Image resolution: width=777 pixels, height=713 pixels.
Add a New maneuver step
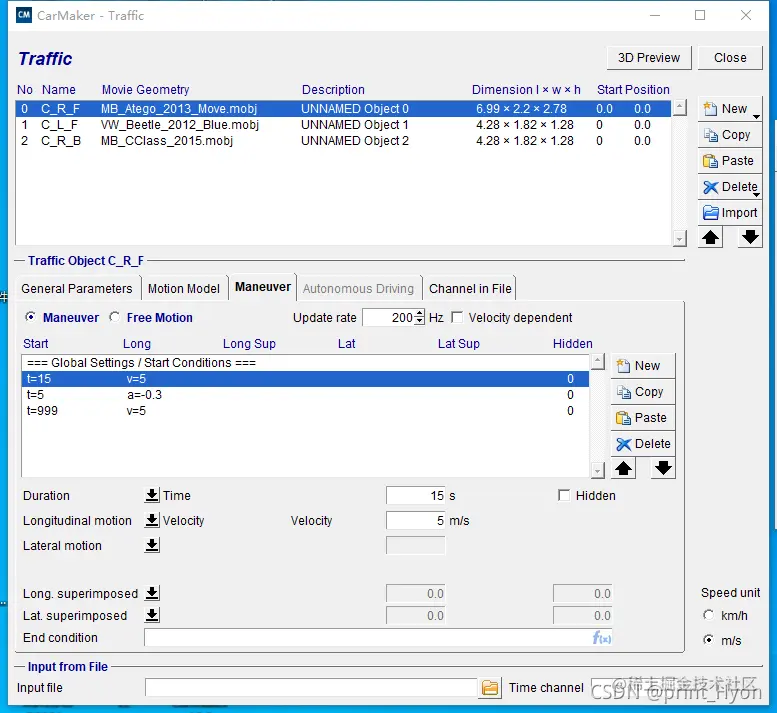point(643,366)
